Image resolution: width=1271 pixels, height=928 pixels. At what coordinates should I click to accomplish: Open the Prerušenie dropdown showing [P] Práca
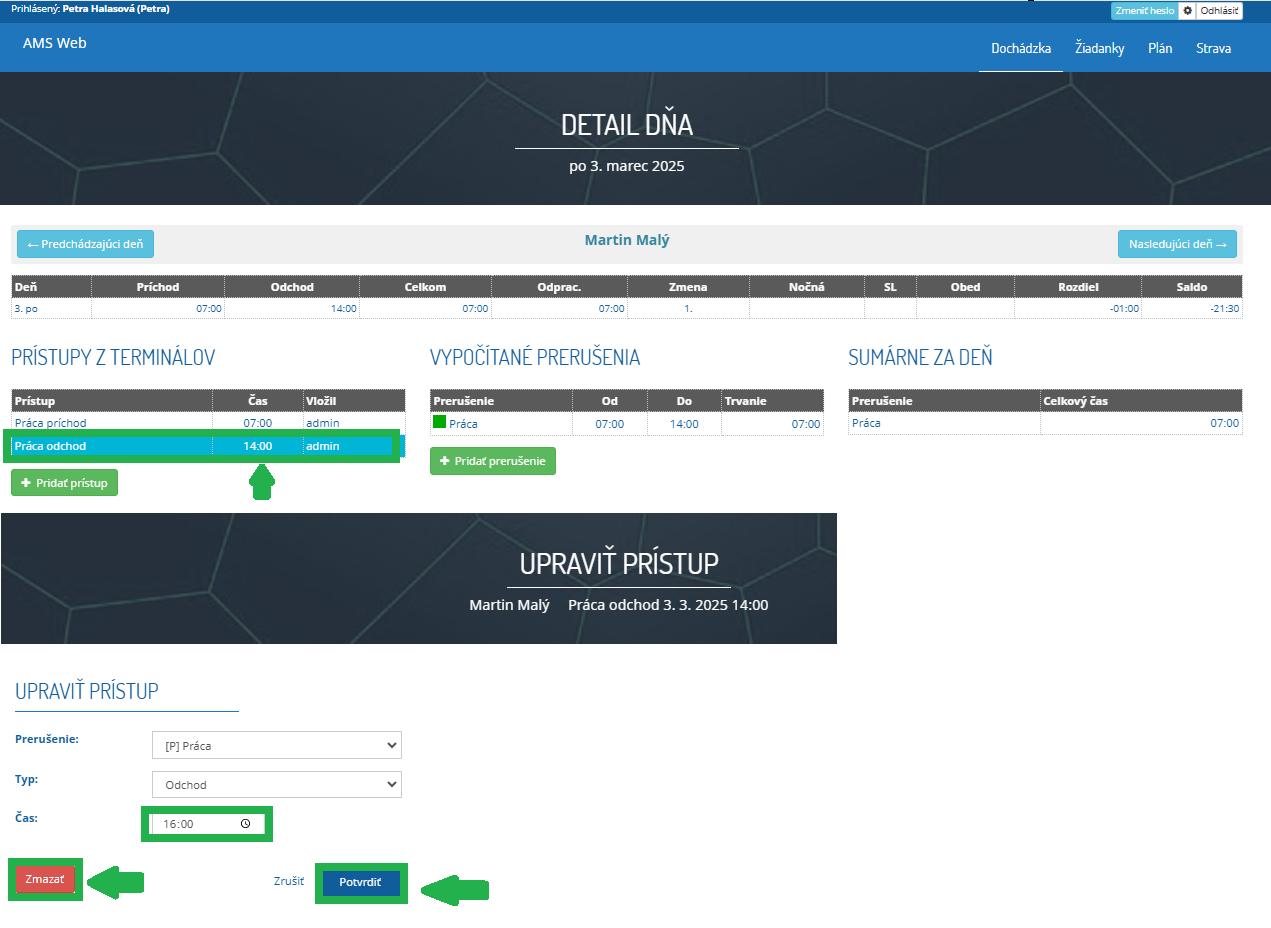click(277, 745)
